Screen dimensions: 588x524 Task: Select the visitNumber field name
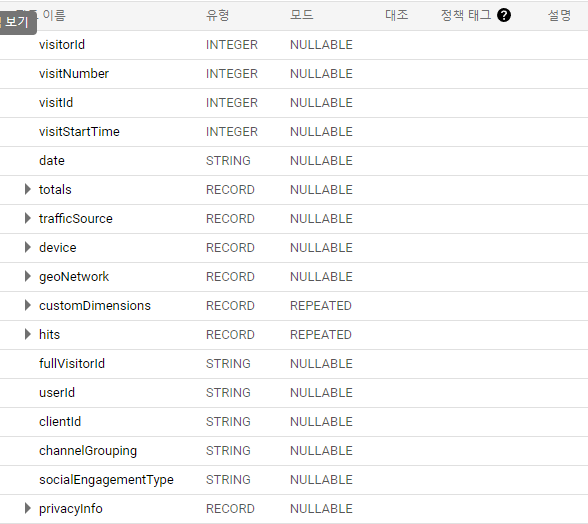coord(74,74)
